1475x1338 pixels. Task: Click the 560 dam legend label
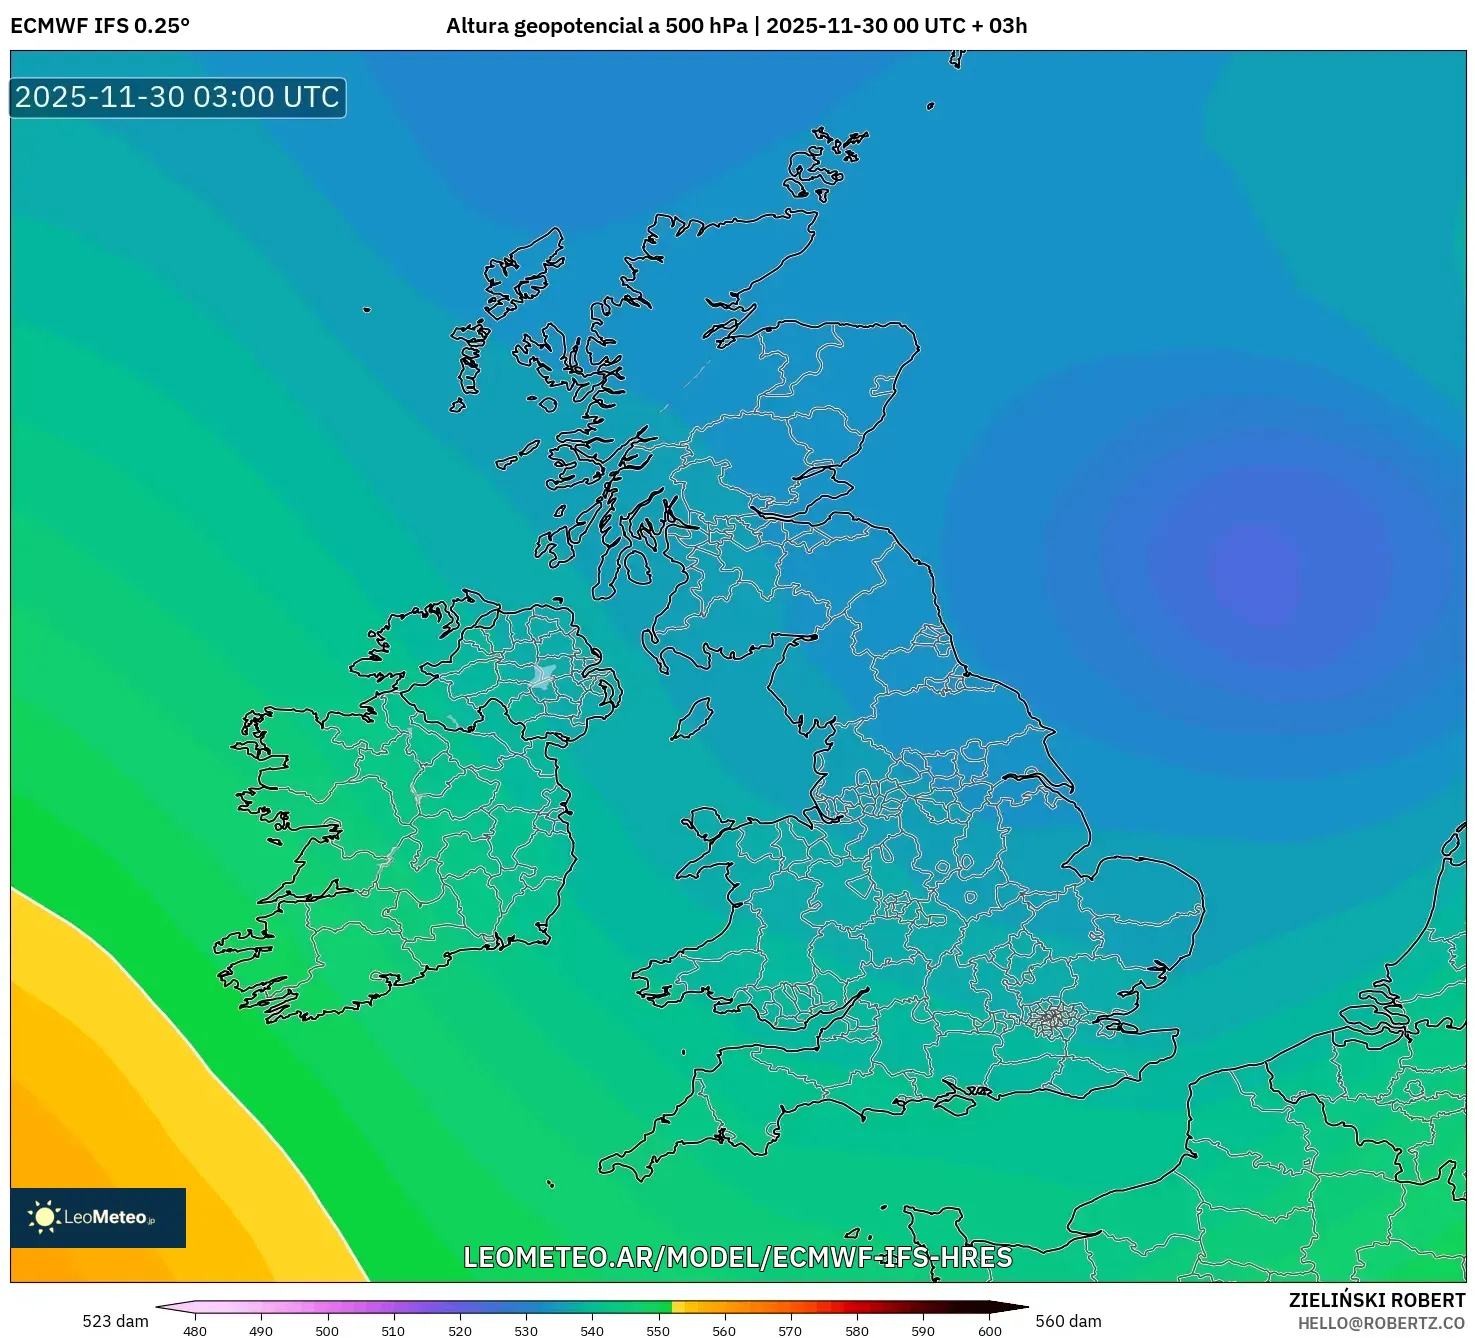point(1070,1322)
